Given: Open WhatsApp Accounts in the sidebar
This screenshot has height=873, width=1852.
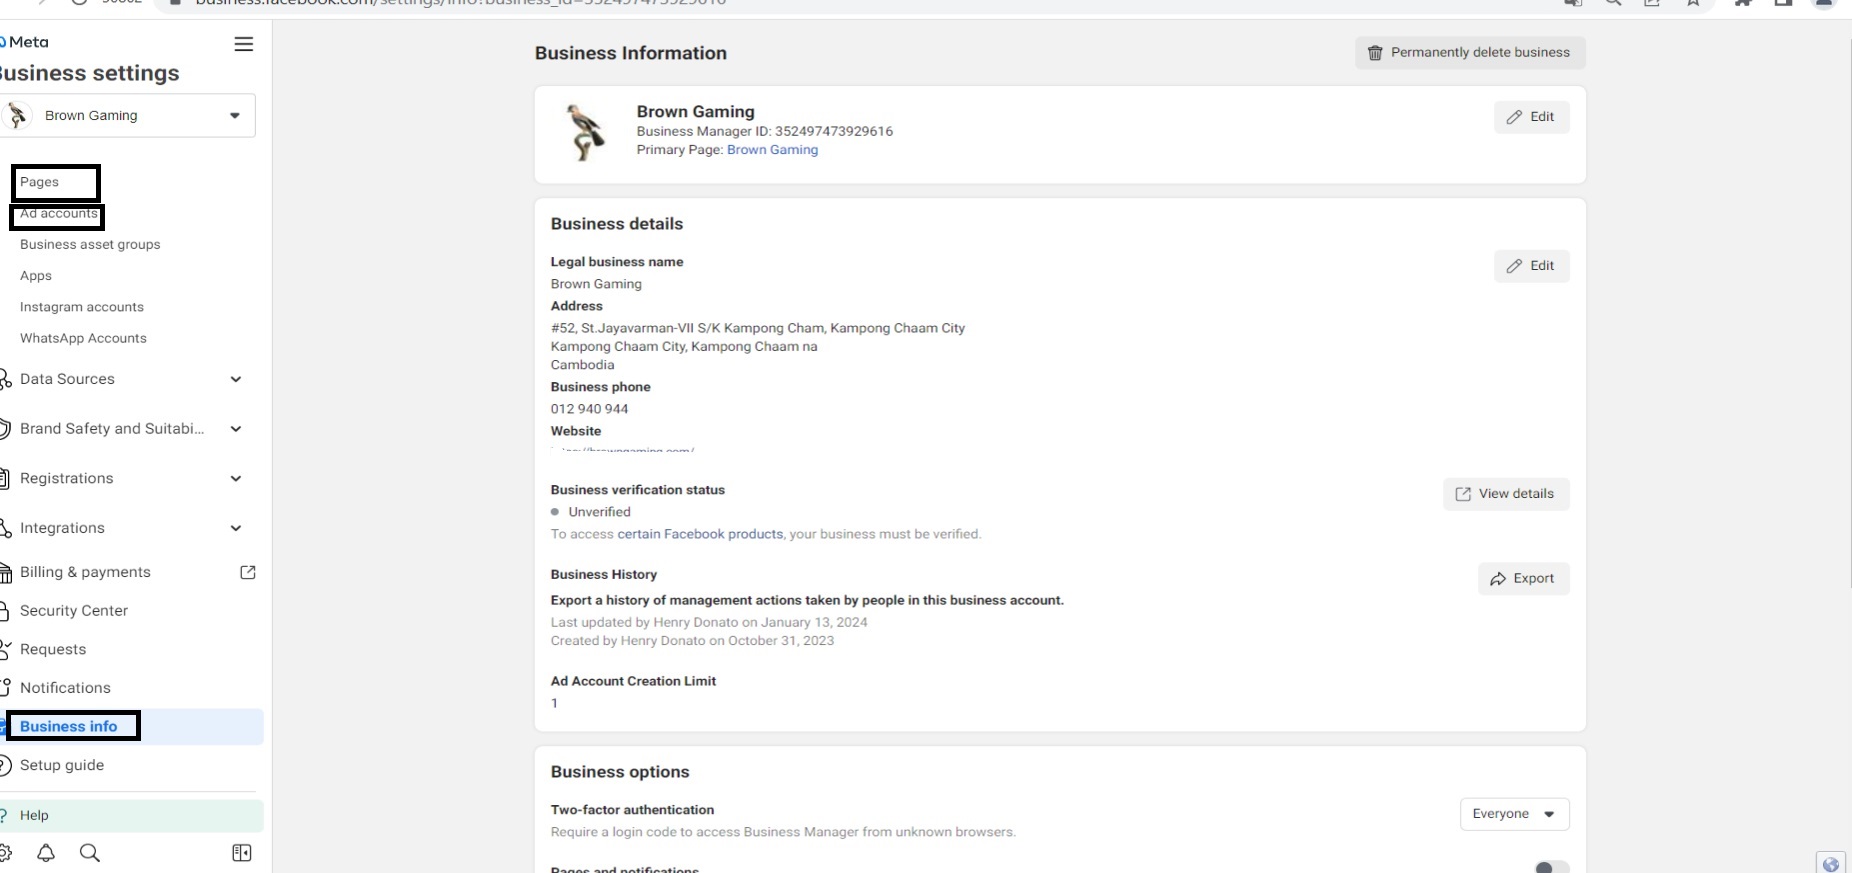Looking at the screenshot, I should tap(83, 338).
